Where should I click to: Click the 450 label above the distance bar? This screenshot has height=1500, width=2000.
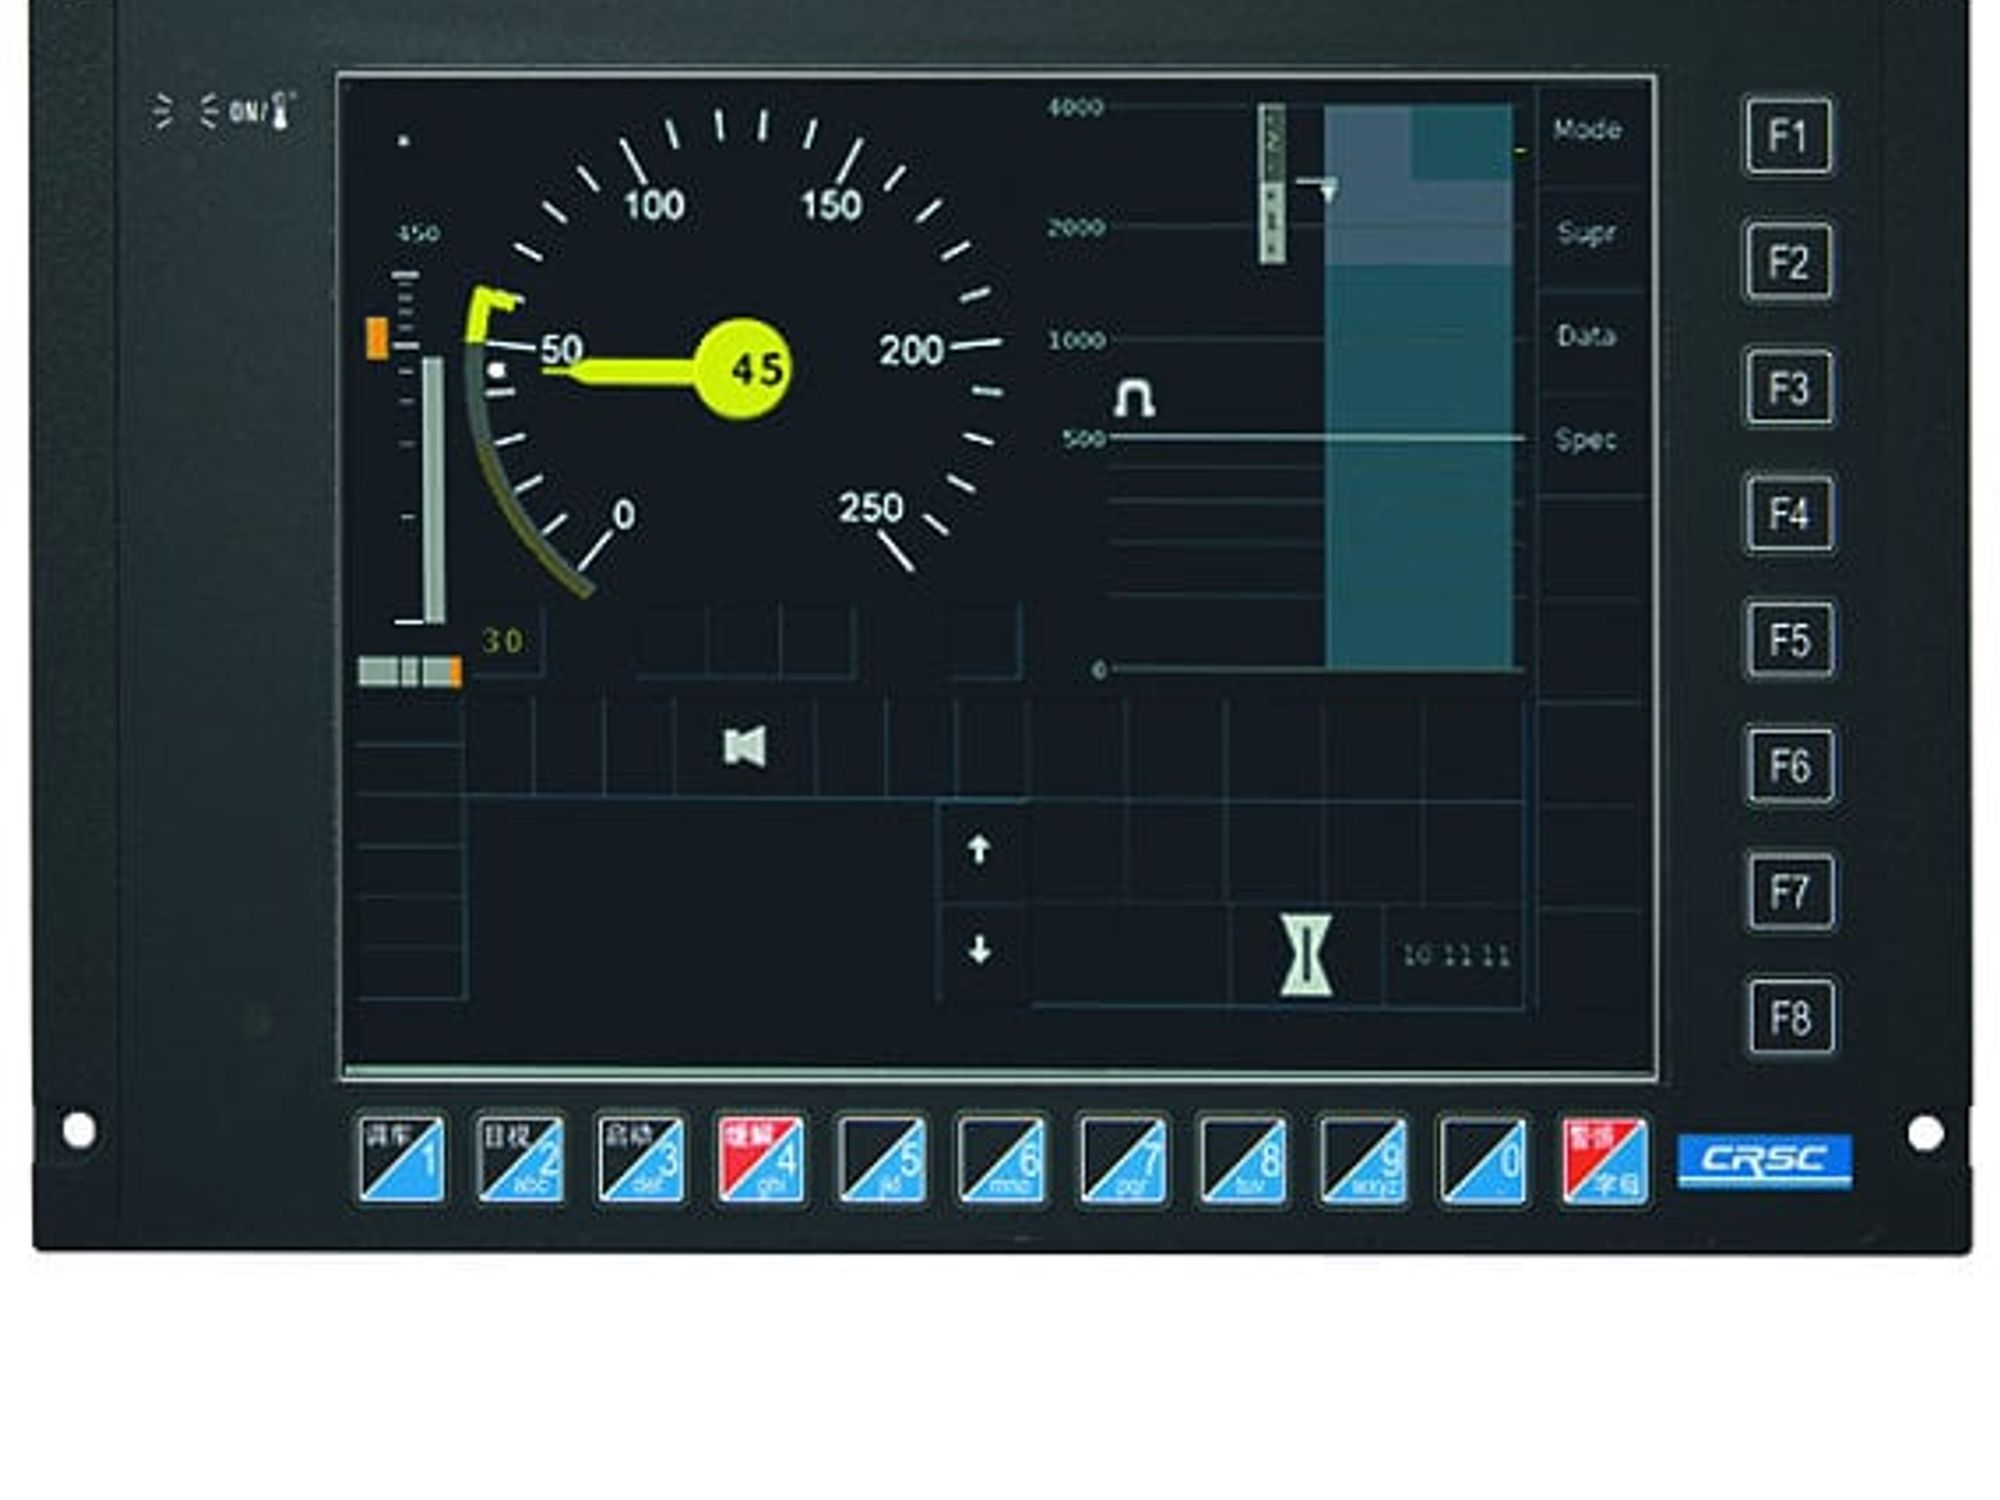click(x=418, y=234)
